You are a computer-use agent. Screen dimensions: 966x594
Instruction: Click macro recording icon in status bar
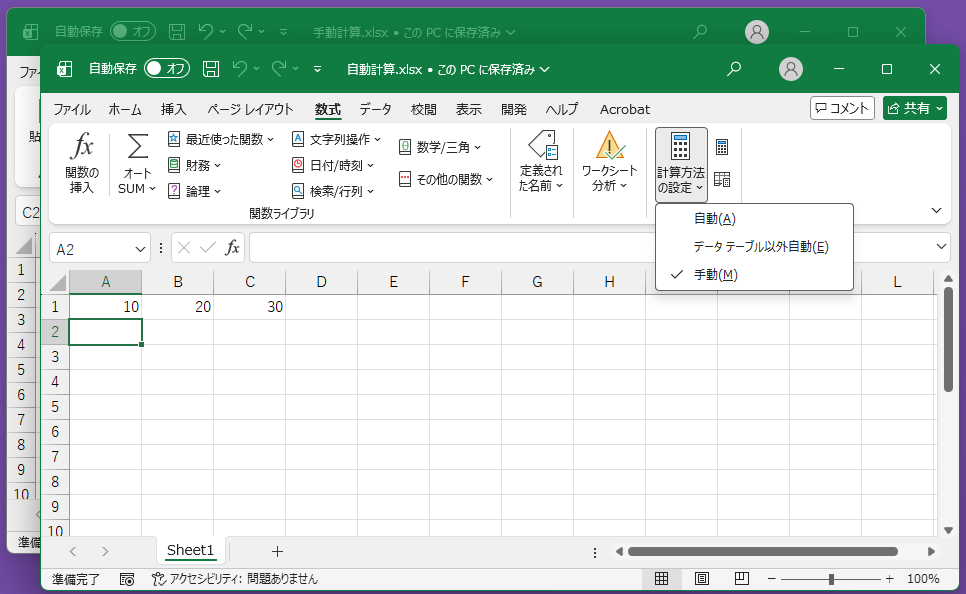(127, 579)
